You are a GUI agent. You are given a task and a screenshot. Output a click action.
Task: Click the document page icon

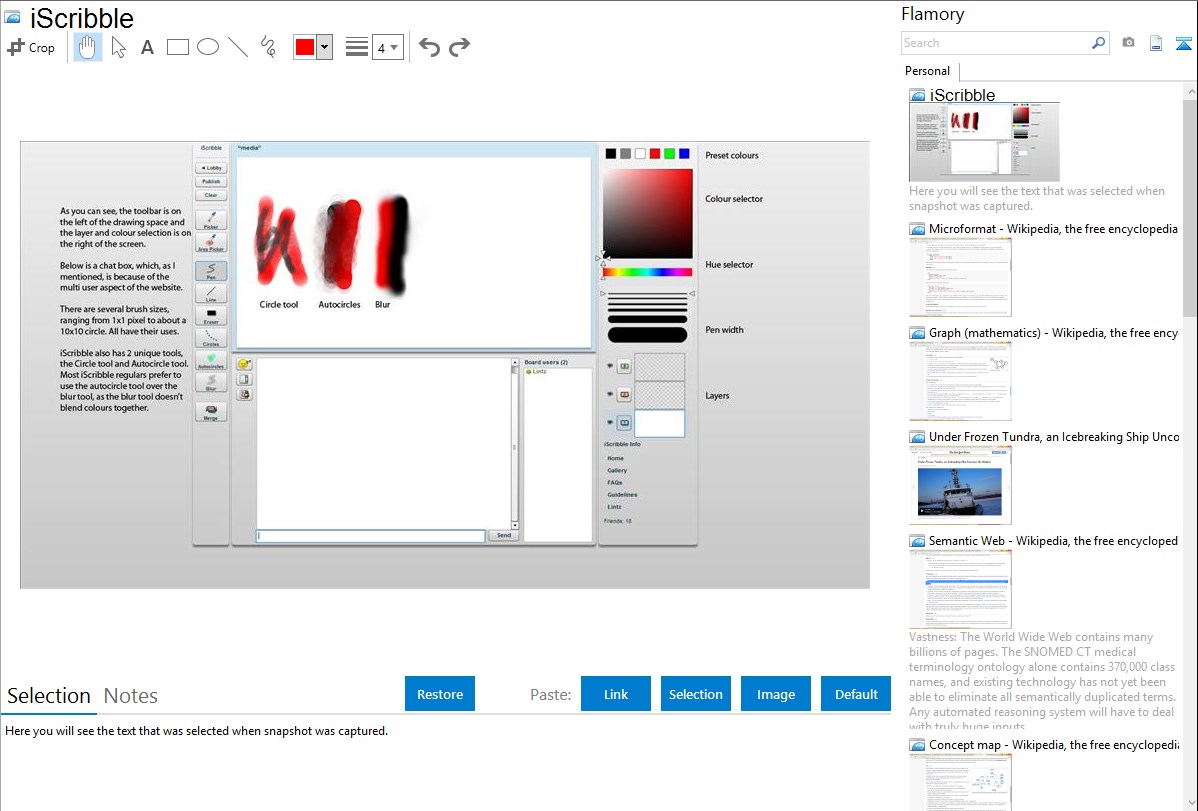[x=1156, y=44]
